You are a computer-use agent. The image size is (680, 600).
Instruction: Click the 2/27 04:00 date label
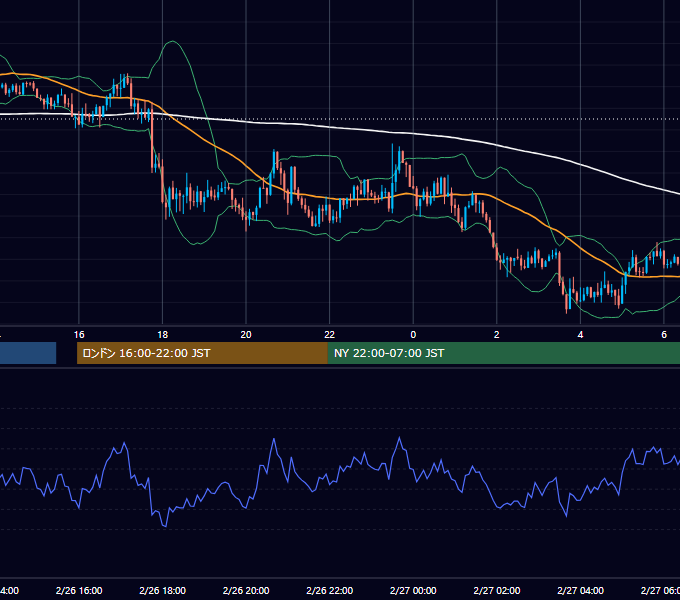click(x=580, y=590)
